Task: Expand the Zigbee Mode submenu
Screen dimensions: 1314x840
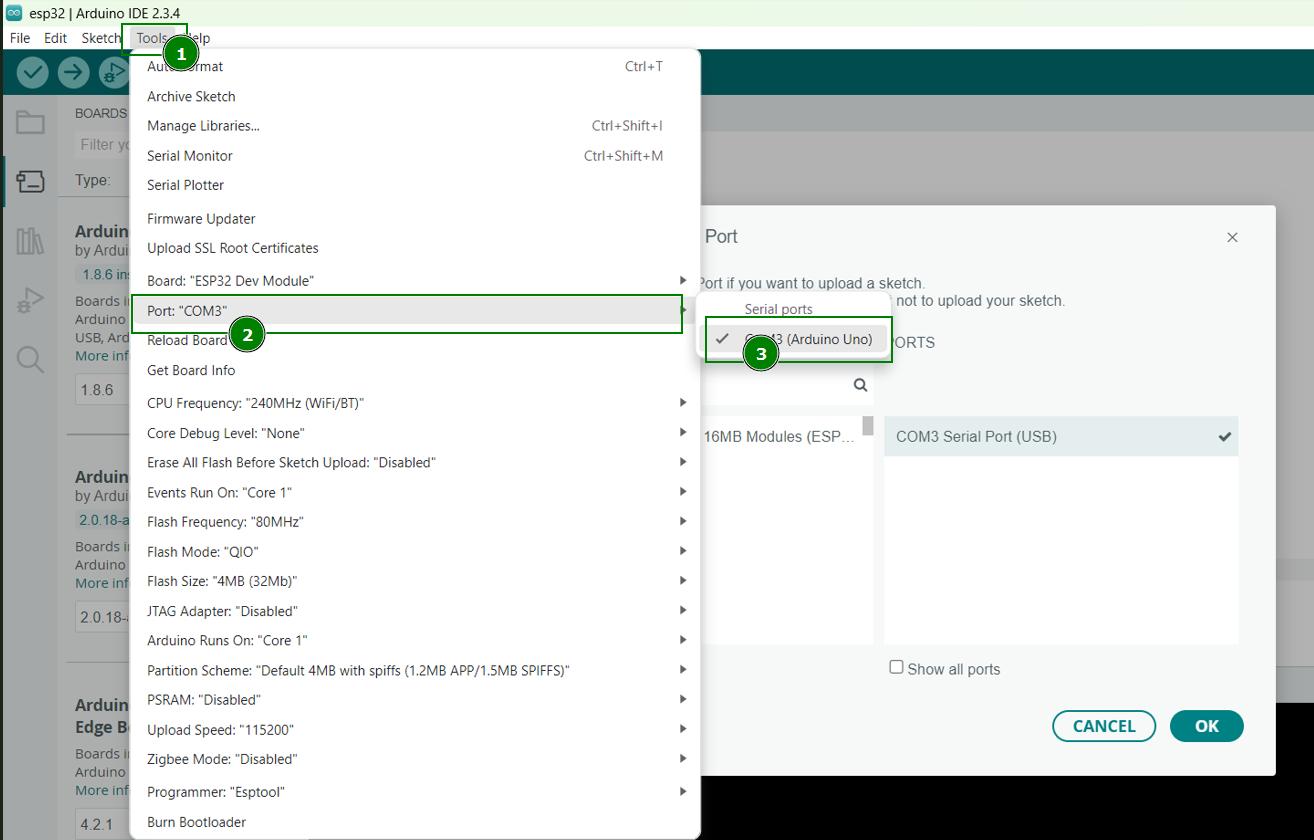Action: [415, 759]
